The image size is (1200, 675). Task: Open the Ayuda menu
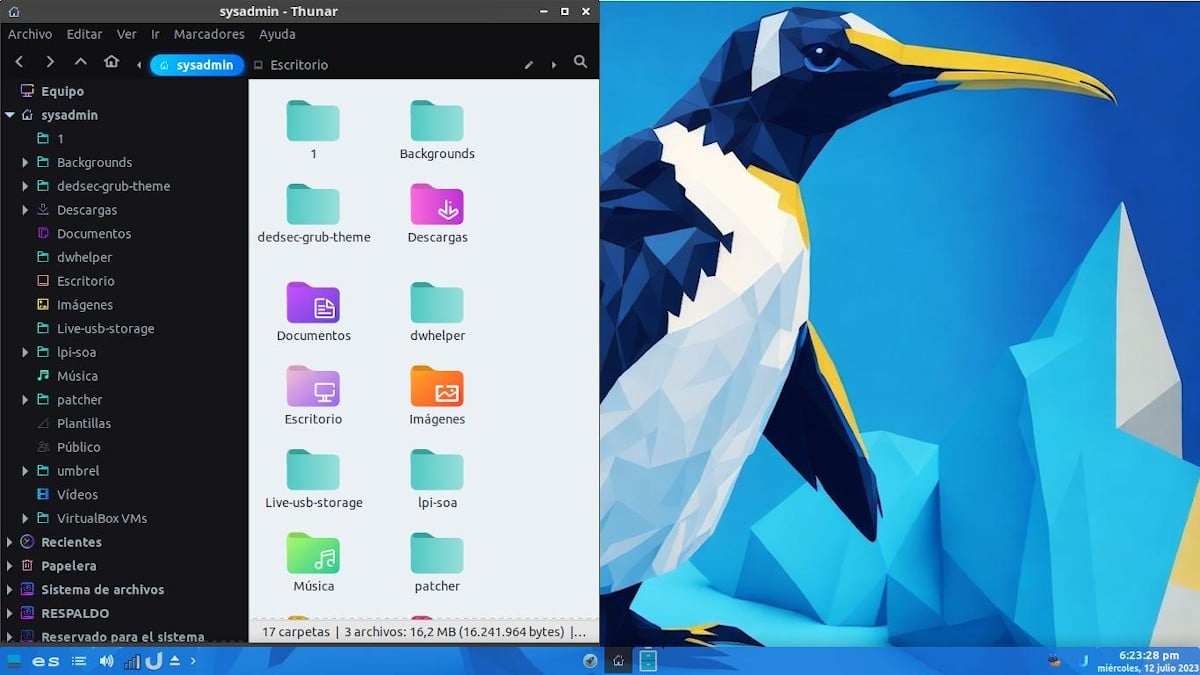[x=277, y=34]
